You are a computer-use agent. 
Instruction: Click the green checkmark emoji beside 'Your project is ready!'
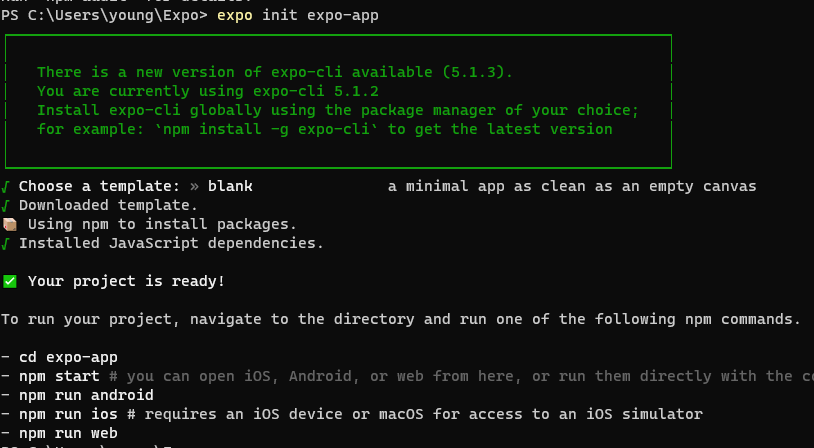(9, 281)
